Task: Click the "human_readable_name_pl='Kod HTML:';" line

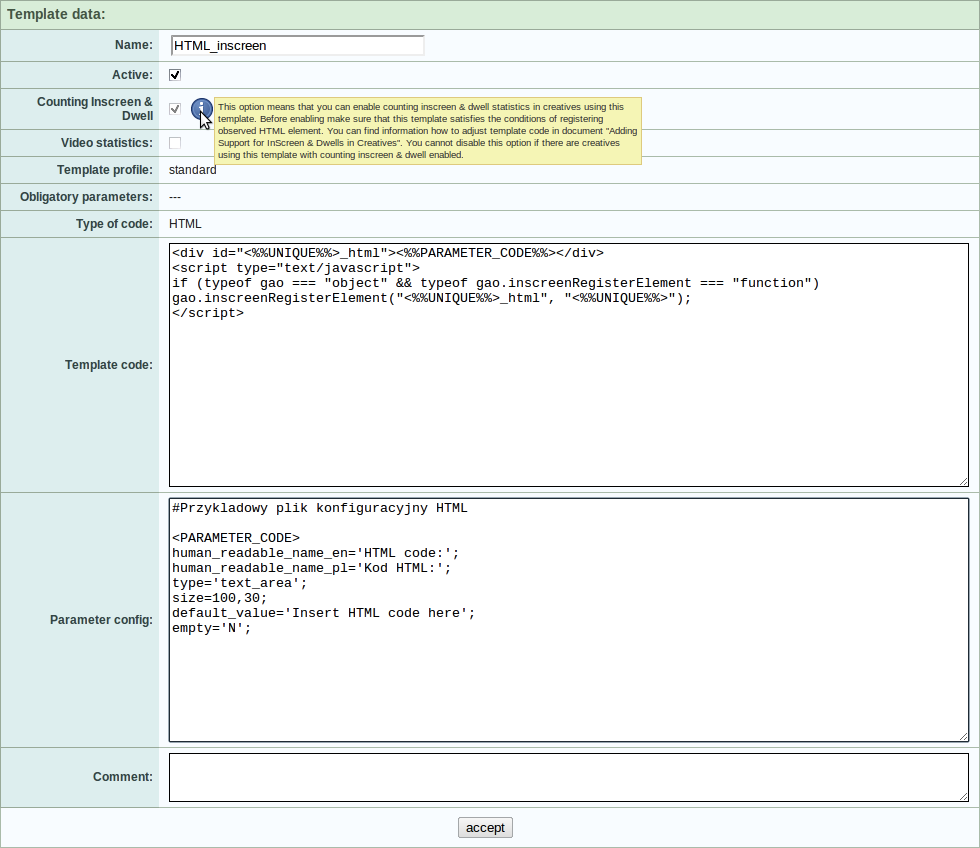Action: tap(312, 568)
